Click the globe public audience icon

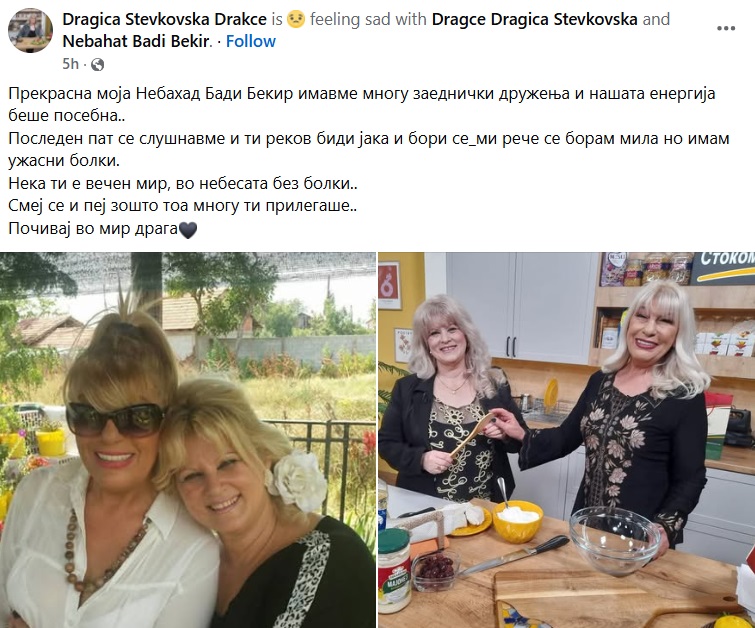point(97,64)
